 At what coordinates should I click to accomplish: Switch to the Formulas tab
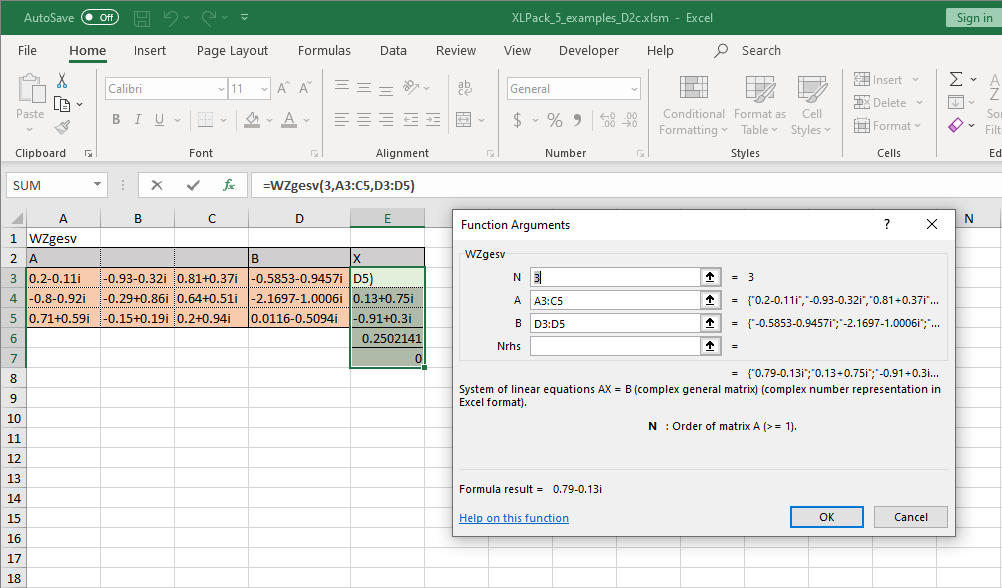pyautogui.click(x=324, y=50)
